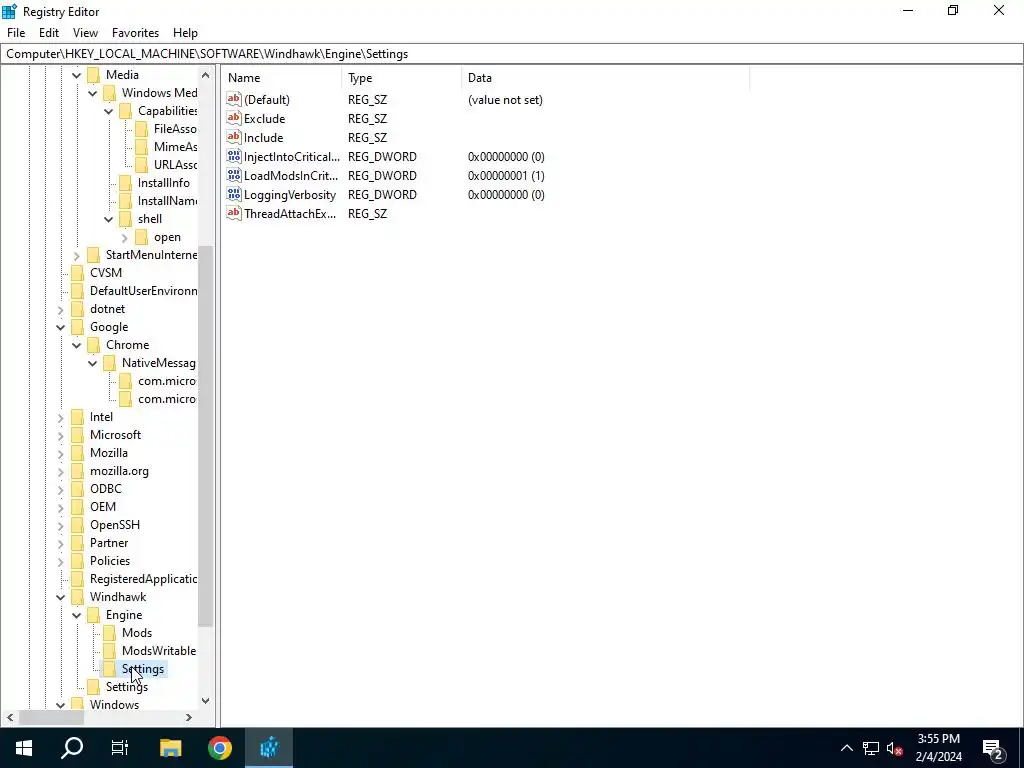Select the Mozilla folder icon
This screenshot has height=768, width=1024.
(x=78, y=453)
